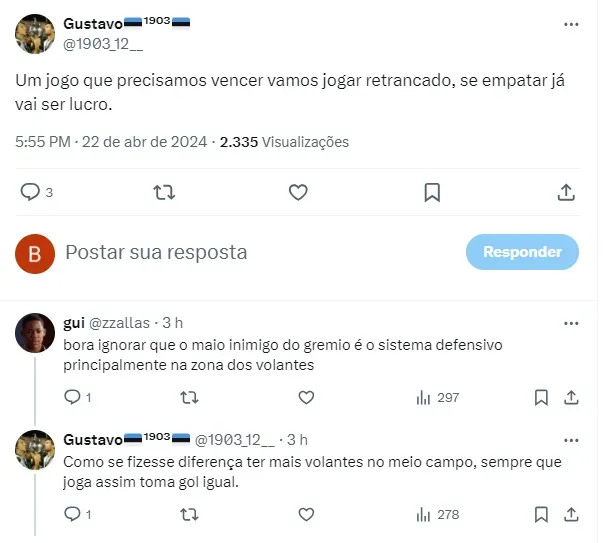Click the Responder button
The height and width of the screenshot is (543, 613).
pos(522,252)
